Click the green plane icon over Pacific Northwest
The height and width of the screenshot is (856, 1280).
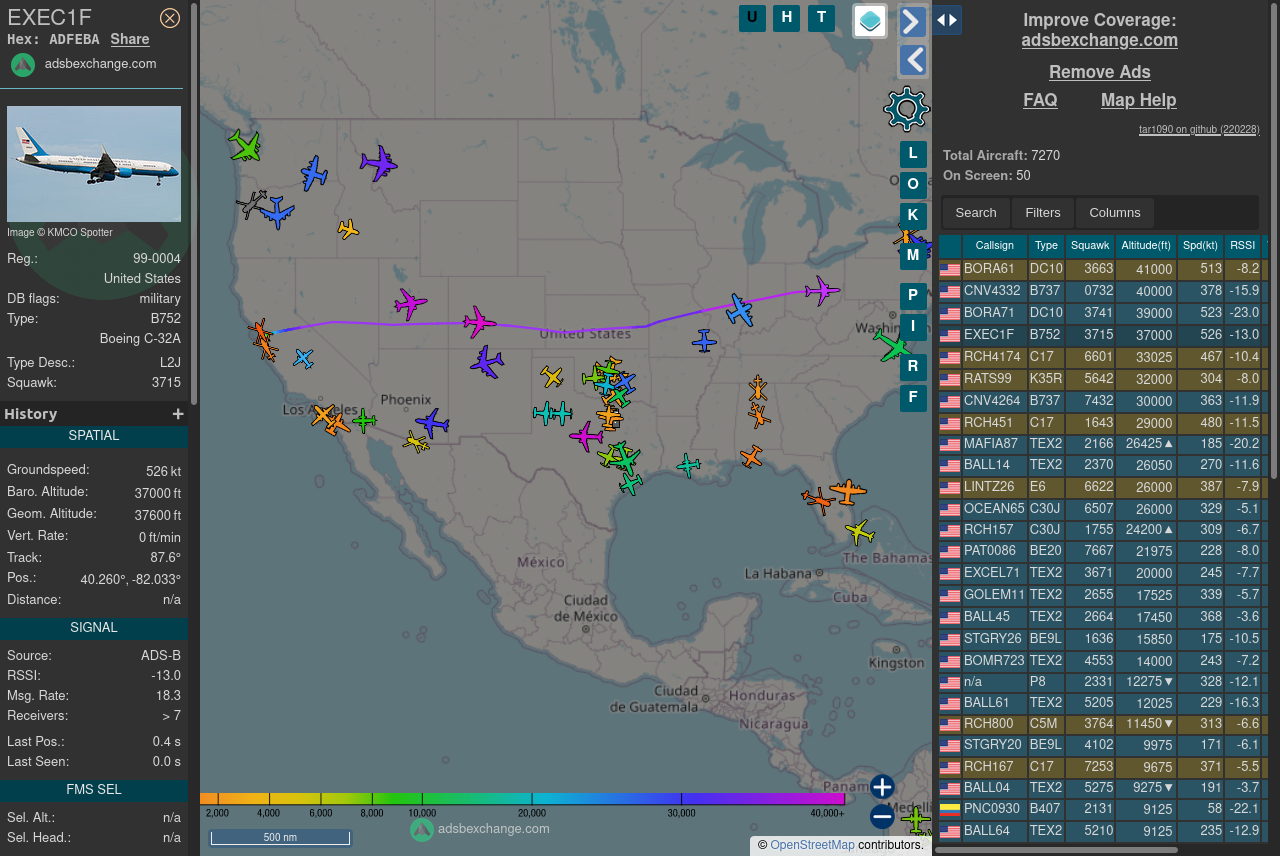point(244,146)
